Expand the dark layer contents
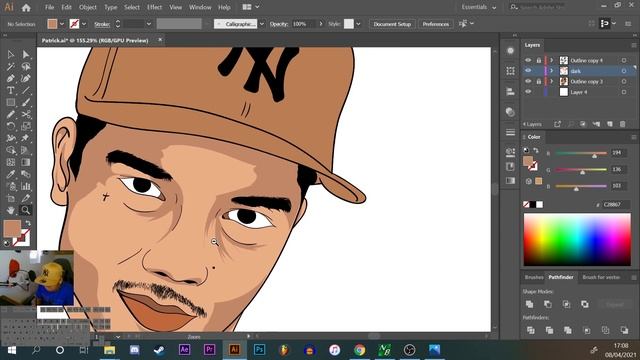The image size is (640, 360). pos(552,71)
